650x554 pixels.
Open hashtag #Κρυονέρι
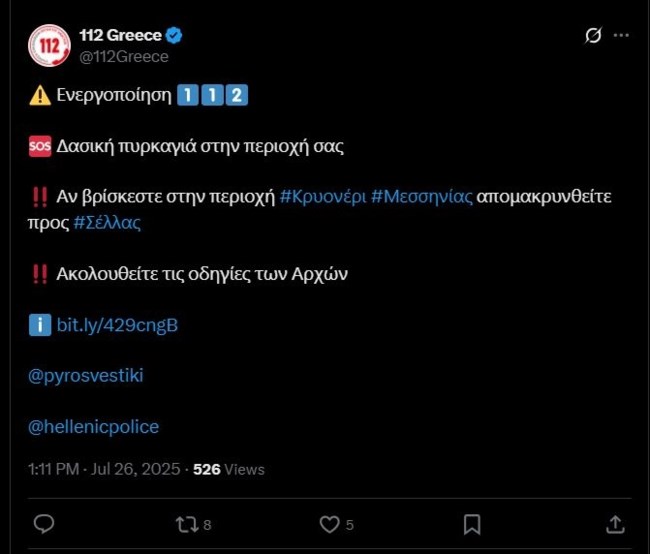pos(323,197)
